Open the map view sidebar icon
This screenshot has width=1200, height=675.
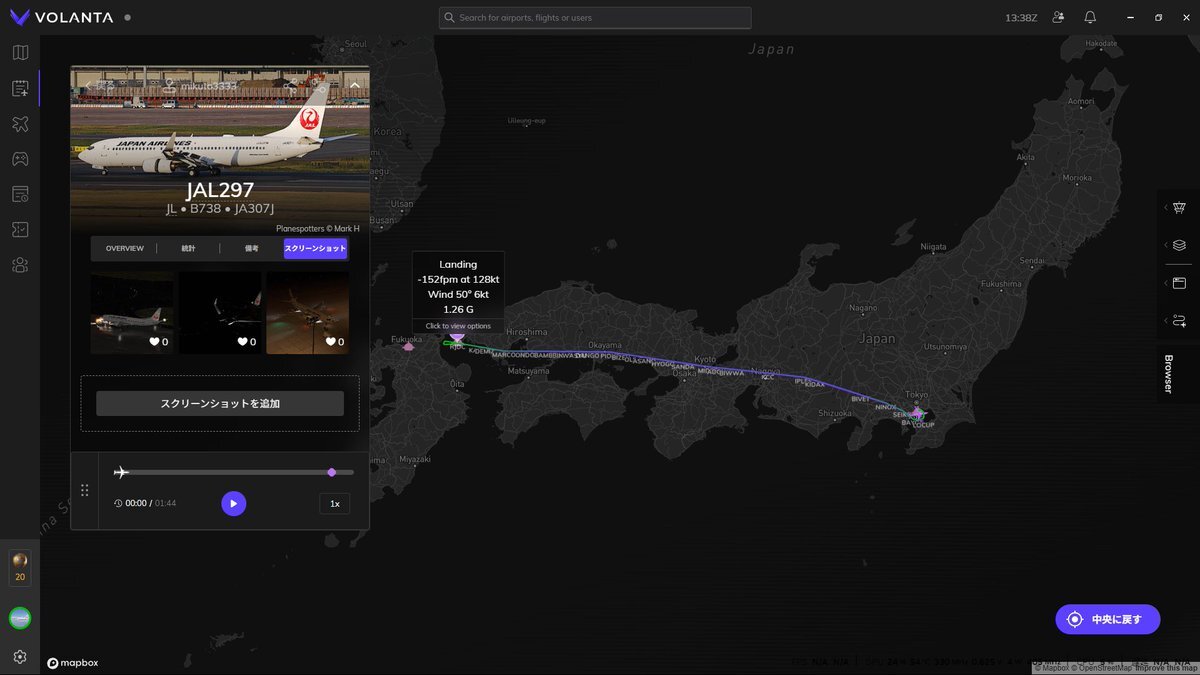click(20, 53)
